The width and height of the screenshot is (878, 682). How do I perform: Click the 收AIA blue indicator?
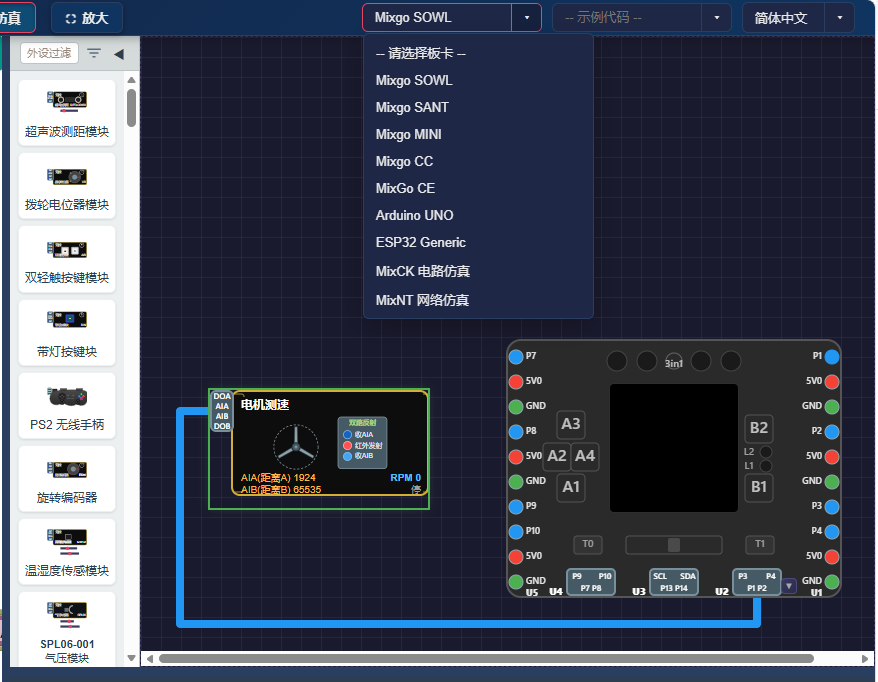pos(347,435)
